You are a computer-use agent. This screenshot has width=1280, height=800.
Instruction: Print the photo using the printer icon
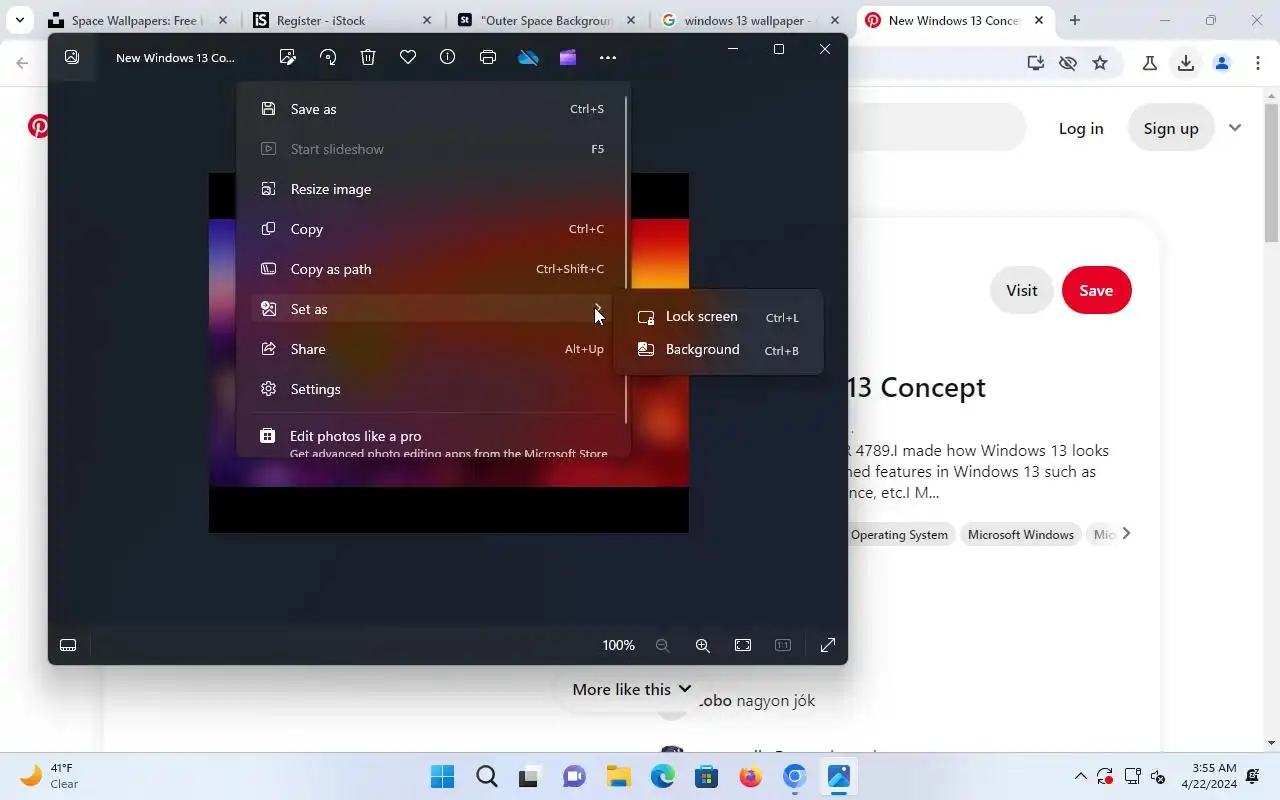[x=488, y=58]
